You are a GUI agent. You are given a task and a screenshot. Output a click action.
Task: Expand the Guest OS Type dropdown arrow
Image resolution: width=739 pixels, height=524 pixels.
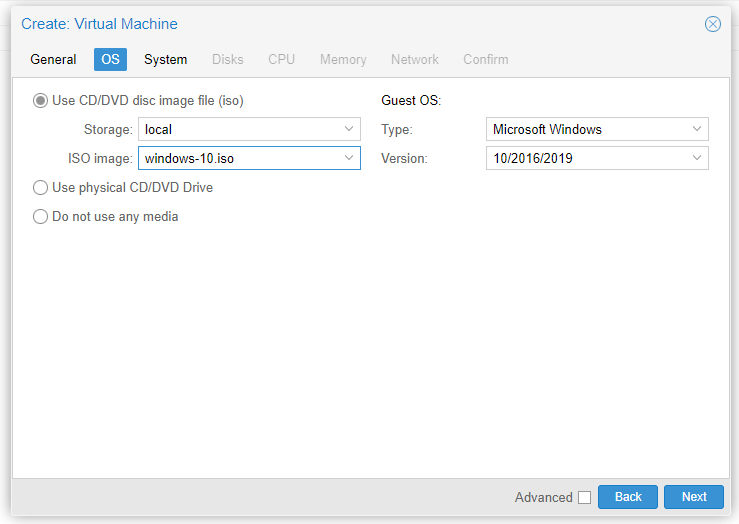point(697,129)
